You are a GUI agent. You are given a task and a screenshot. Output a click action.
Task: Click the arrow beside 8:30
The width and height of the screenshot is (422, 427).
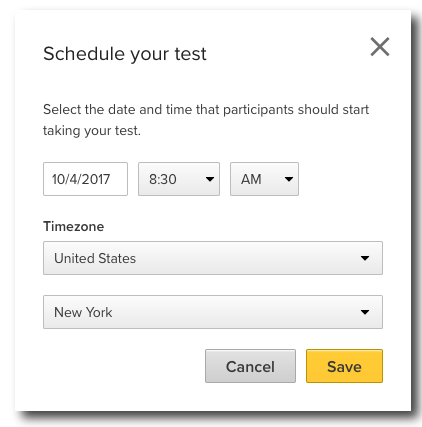click(x=210, y=179)
